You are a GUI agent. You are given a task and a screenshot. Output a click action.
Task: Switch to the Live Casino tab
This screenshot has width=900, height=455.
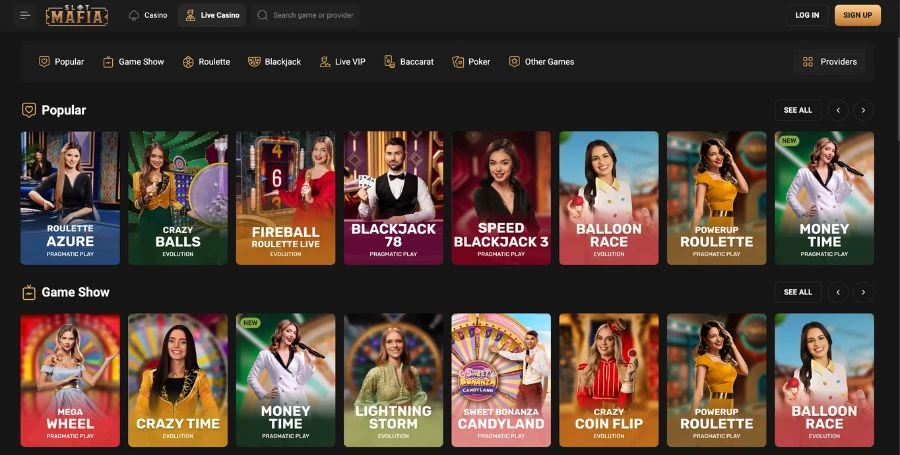tap(212, 15)
